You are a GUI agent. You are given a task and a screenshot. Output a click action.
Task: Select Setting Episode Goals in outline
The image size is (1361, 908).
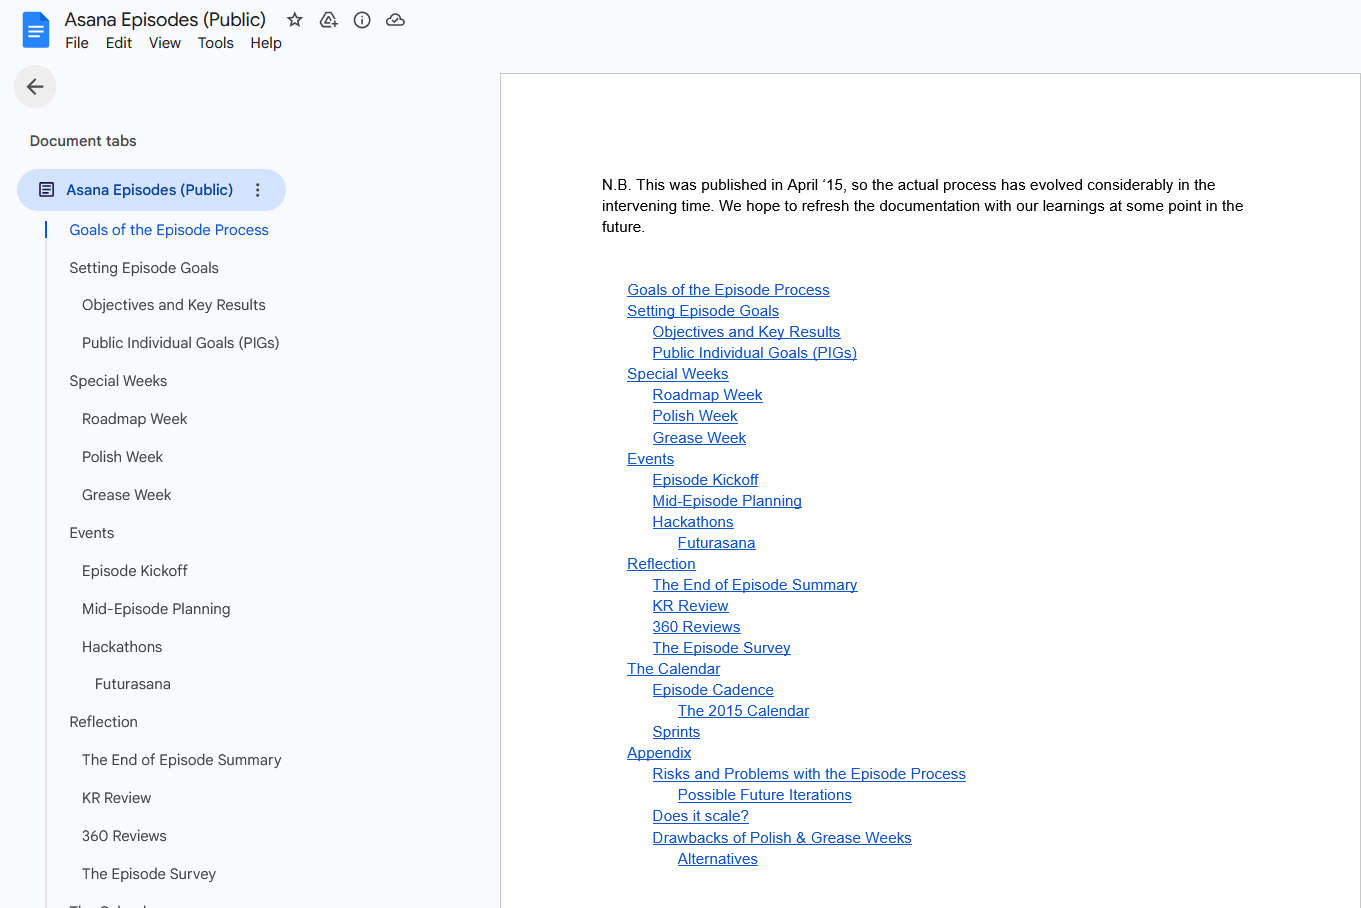pyautogui.click(x=144, y=268)
